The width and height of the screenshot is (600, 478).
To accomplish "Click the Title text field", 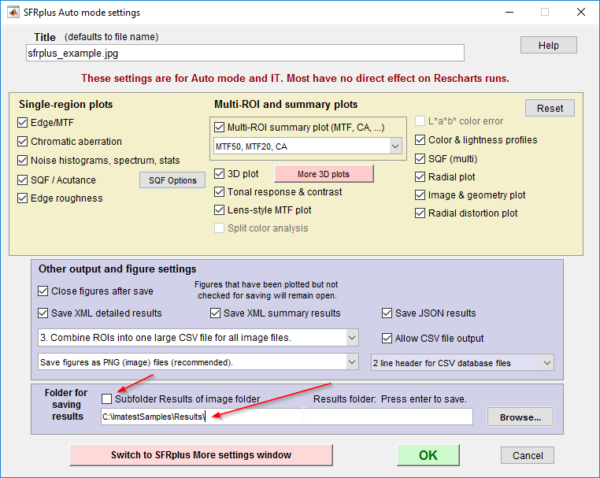I will click(245, 53).
